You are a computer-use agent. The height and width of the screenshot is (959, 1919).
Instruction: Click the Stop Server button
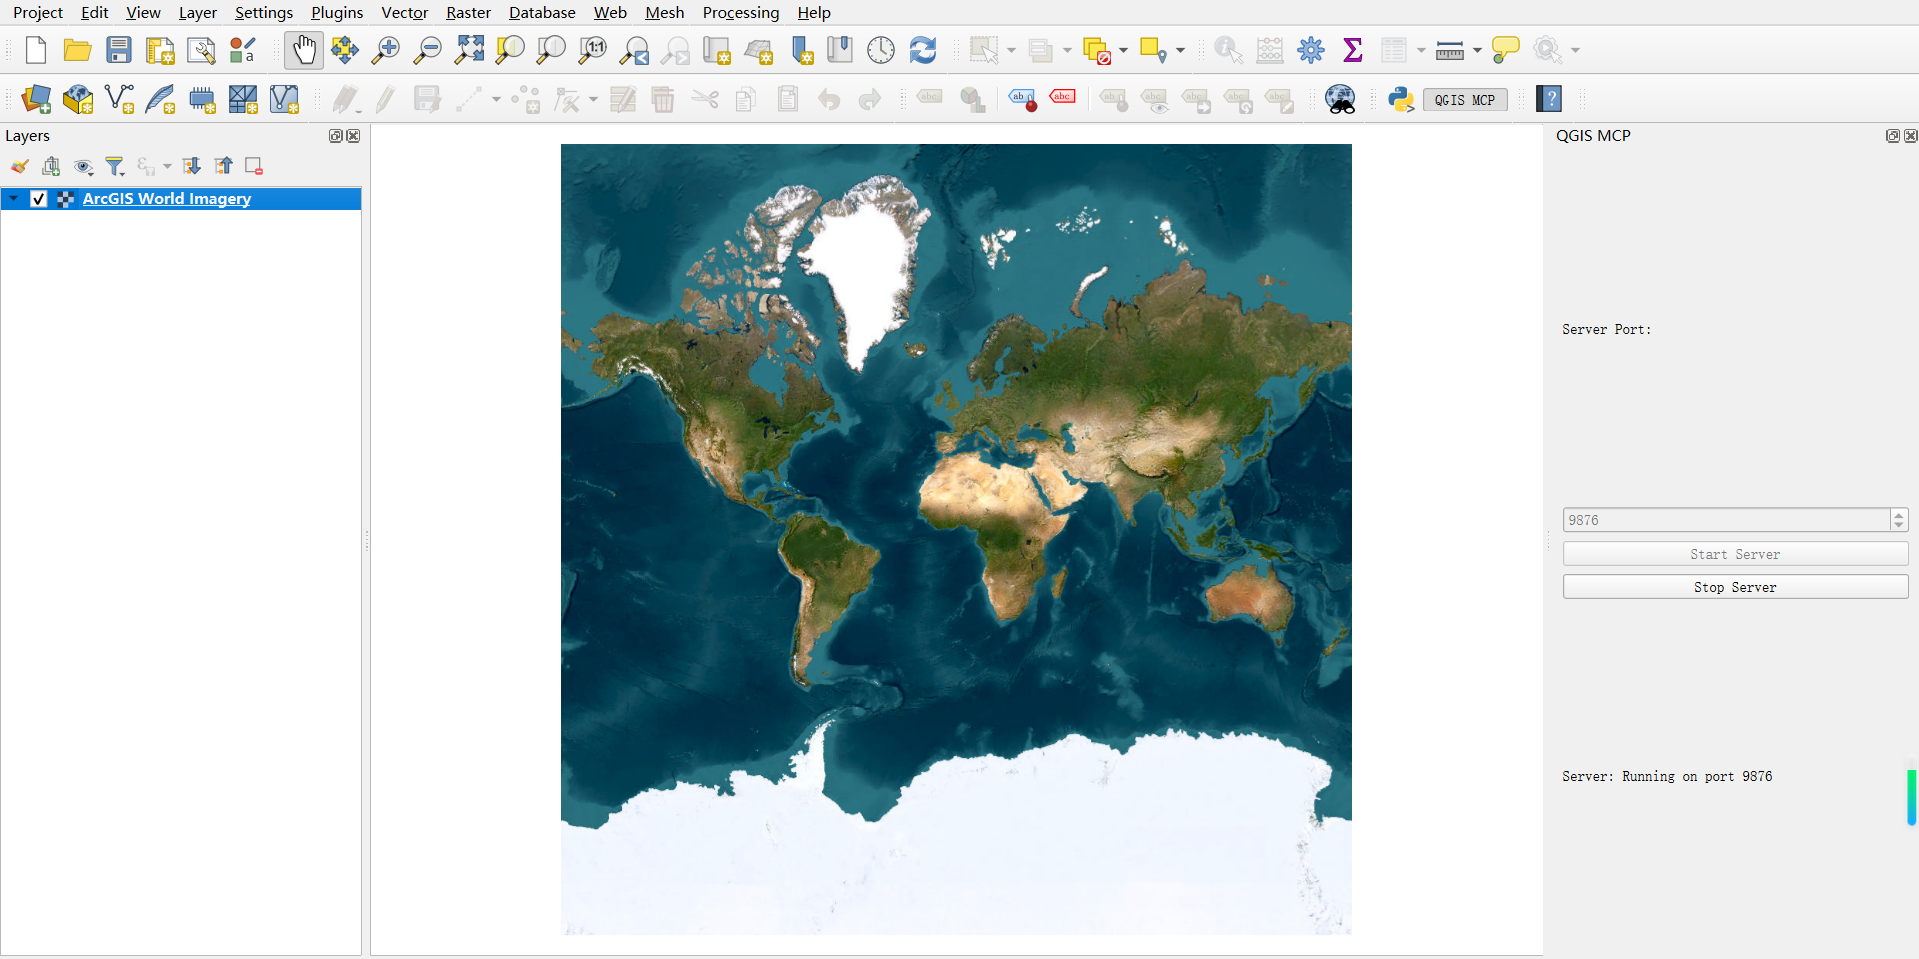(x=1734, y=586)
